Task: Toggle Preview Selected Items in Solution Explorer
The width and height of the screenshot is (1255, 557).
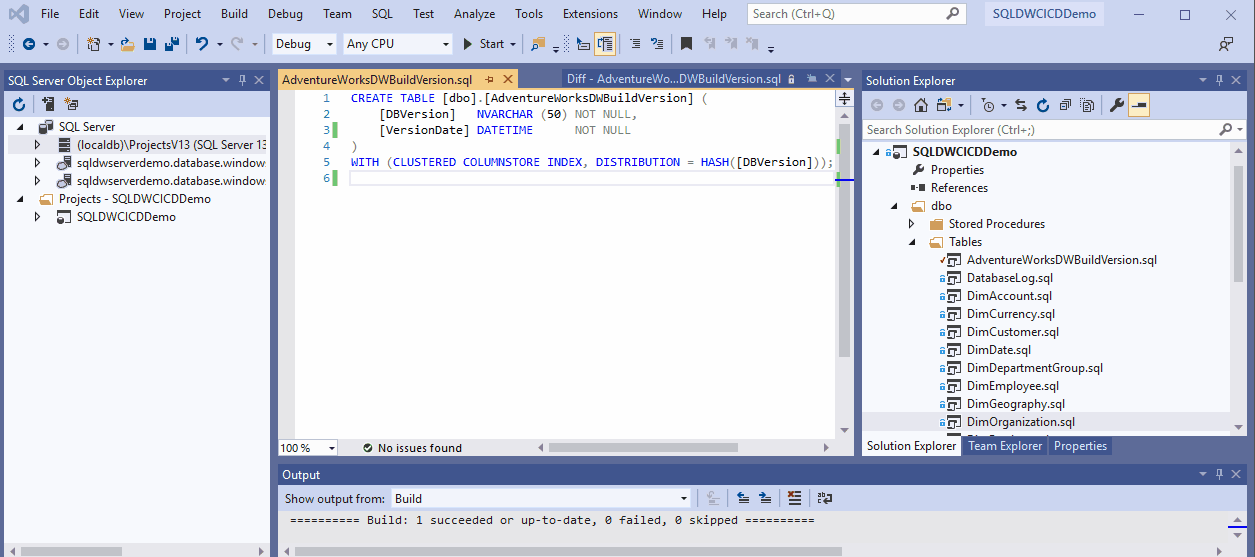Action: click(1139, 105)
